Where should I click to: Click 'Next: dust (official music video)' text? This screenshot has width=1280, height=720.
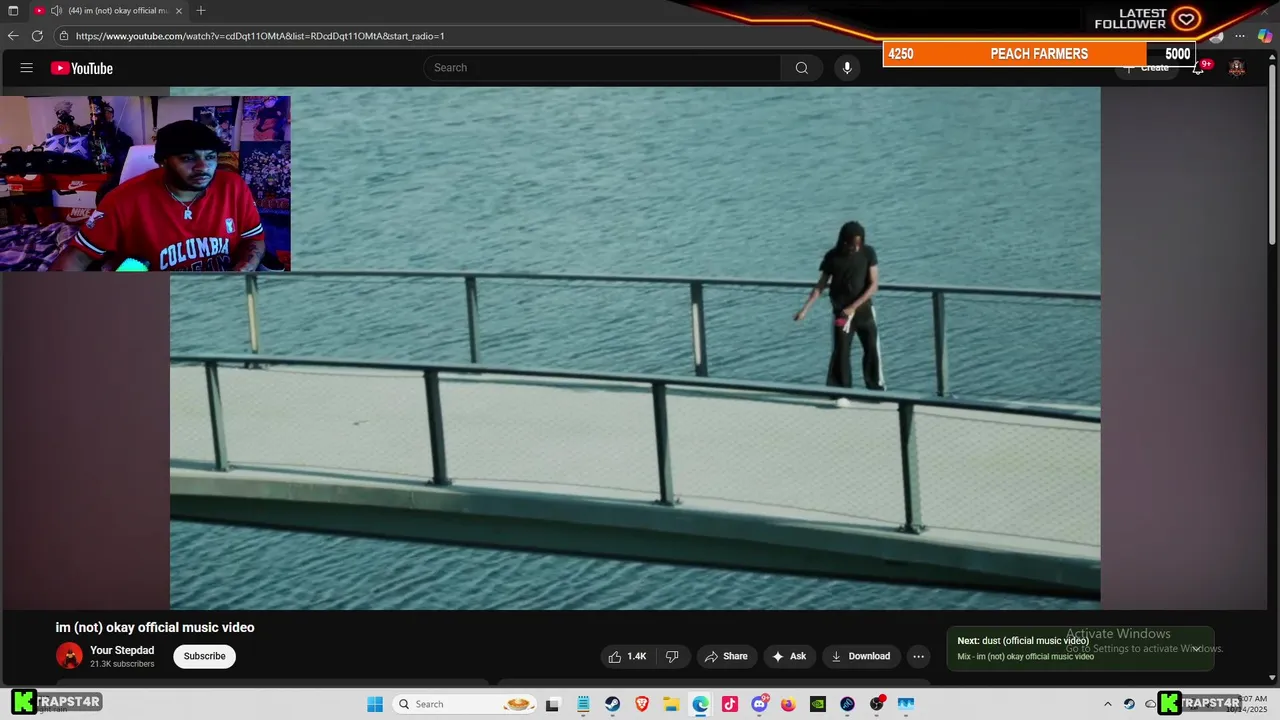tap(1023, 641)
